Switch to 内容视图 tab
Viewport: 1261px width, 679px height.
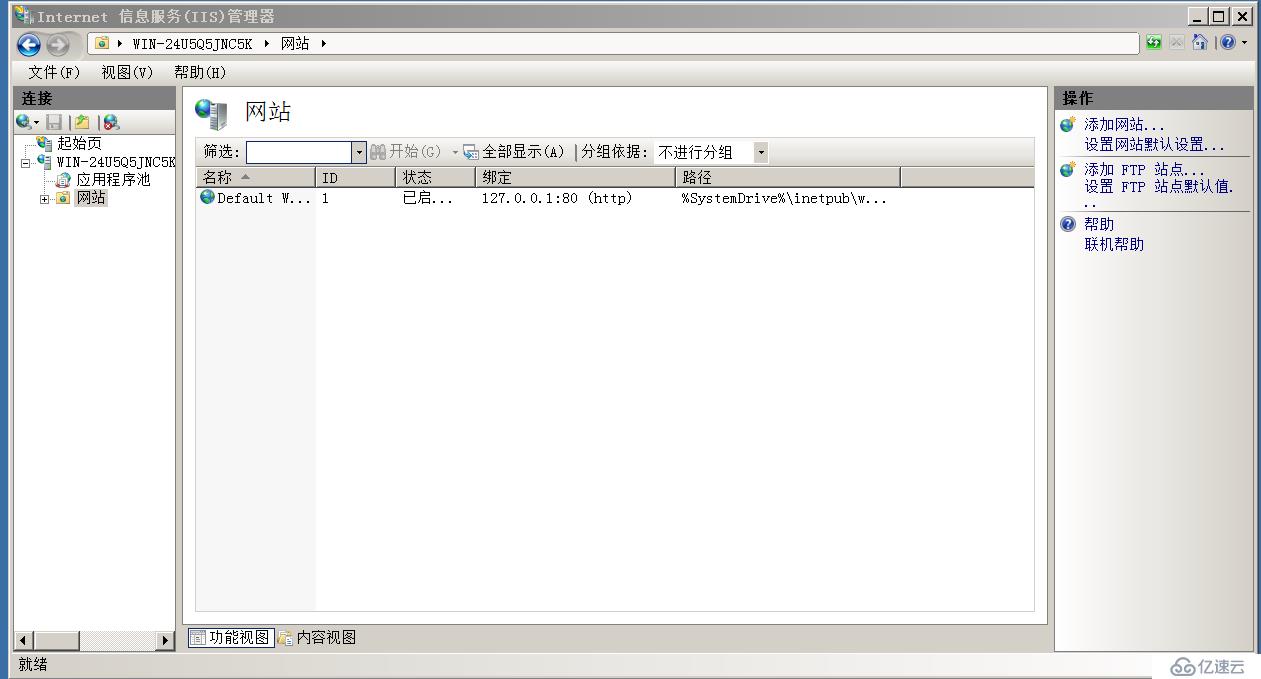click(317, 637)
